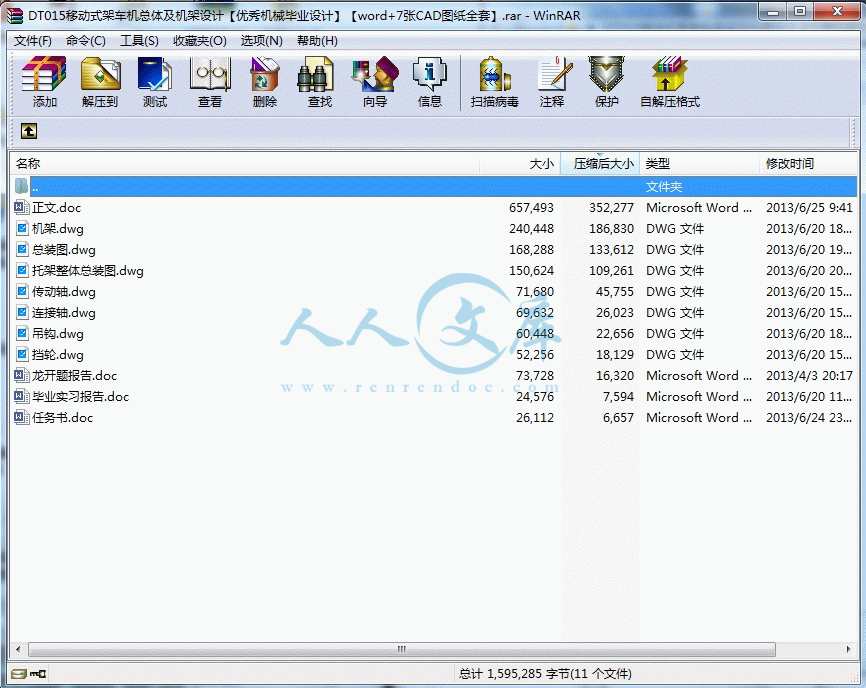Click the 文件夹 type cell of the parent row

[664, 187]
